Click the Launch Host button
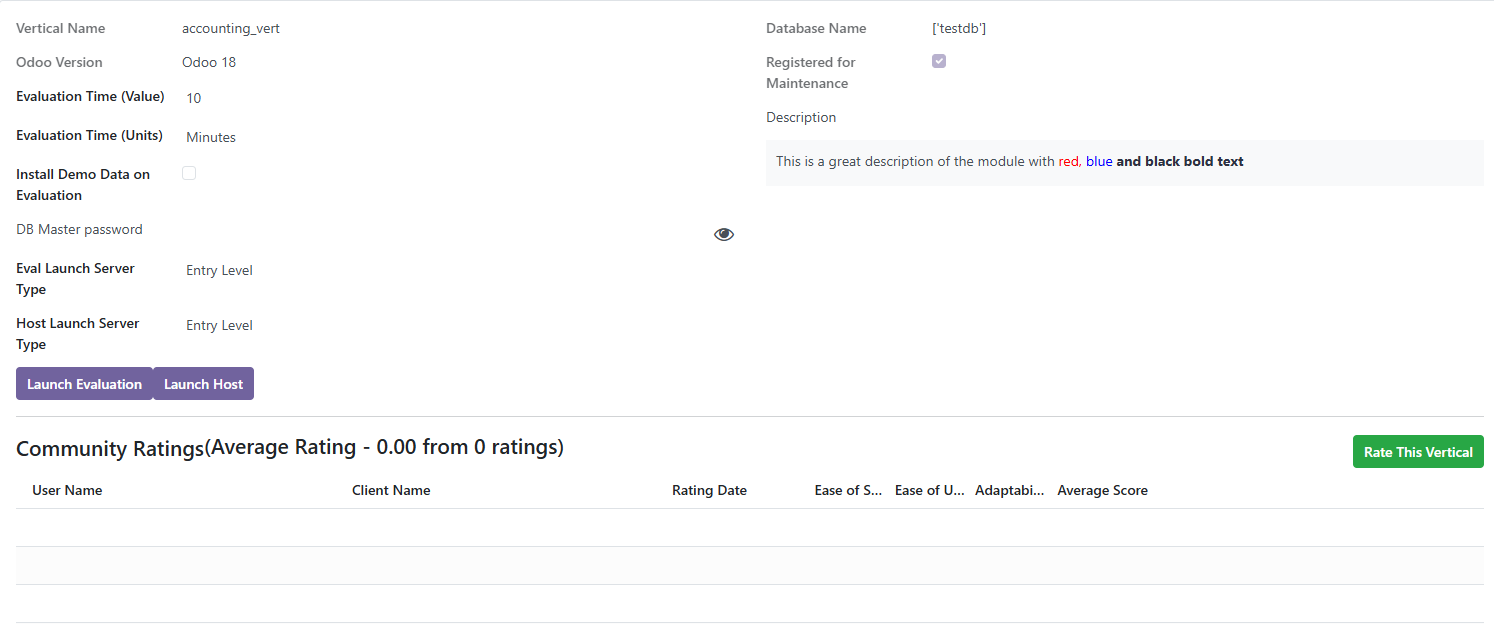 tap(204, 384)
